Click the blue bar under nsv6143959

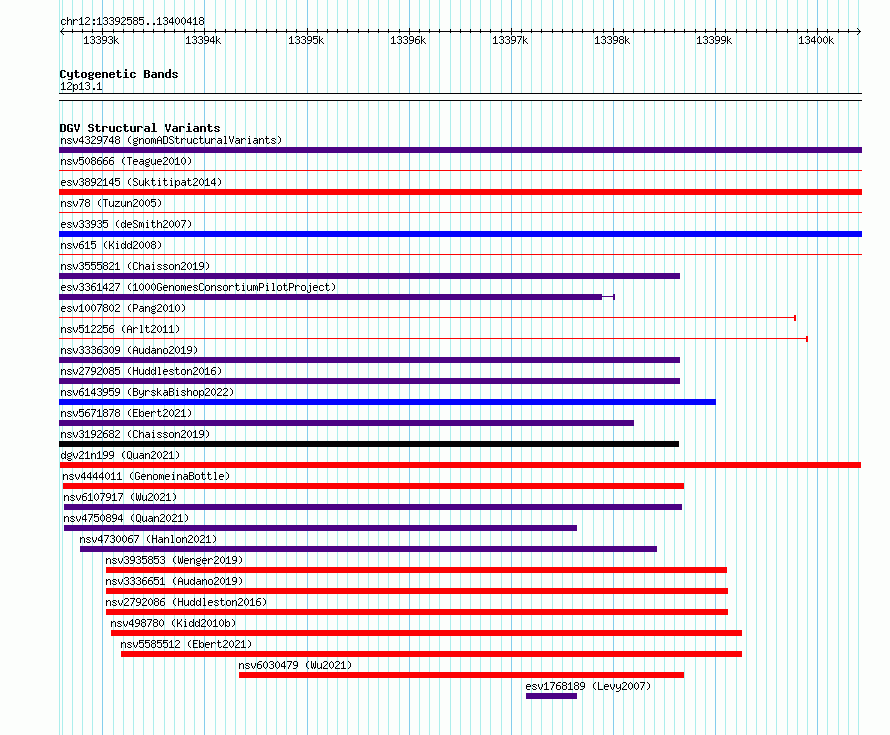click(387, 402)
